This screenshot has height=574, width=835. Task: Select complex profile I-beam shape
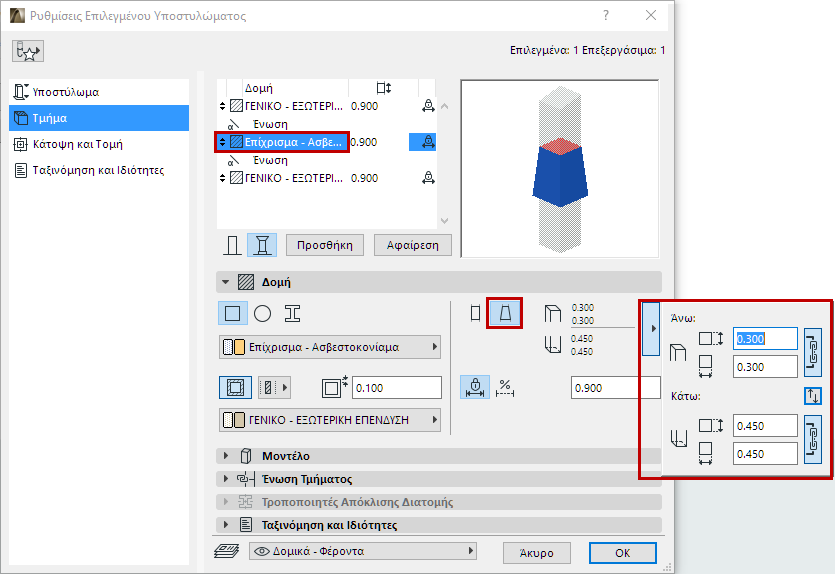[292, 314]
